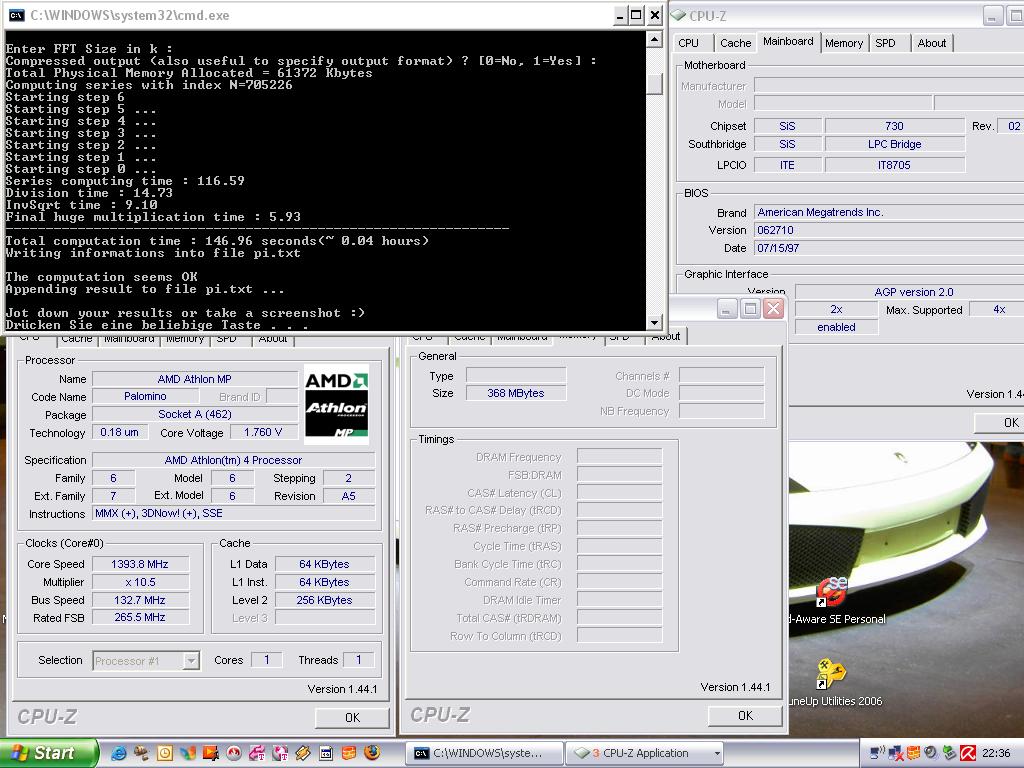Open the orange media player quick launch icon
This screenshot has height=768, width=1024.
click(211, 753)
